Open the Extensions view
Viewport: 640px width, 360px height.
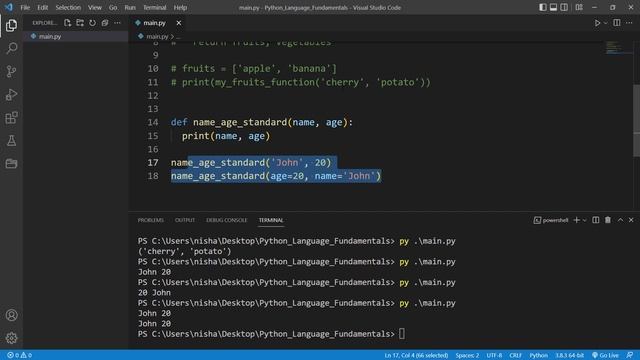click(x=11, y=118)
